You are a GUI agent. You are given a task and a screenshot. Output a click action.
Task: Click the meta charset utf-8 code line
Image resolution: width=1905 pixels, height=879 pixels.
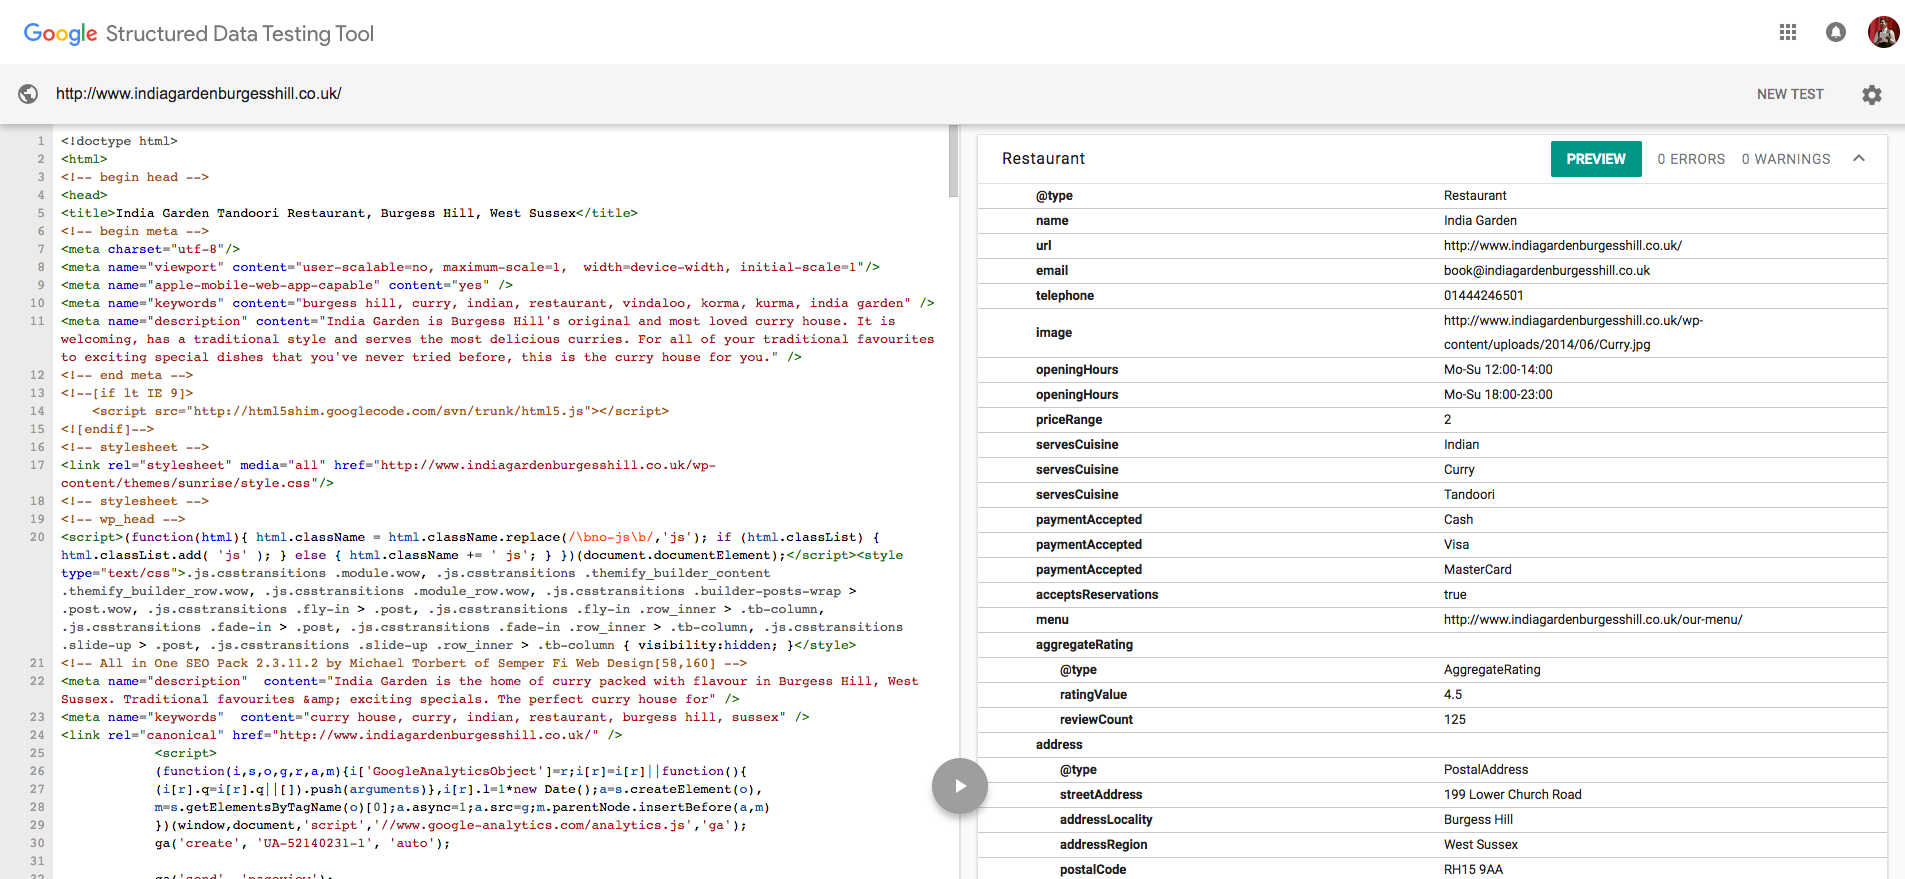click(150, 249)
